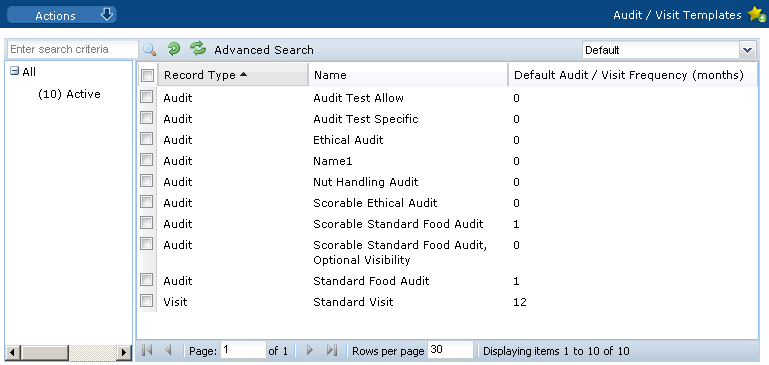769x365 pixels.
Task: Click the left tree panel scrollbar left arrow
Action: pos(13,352)
